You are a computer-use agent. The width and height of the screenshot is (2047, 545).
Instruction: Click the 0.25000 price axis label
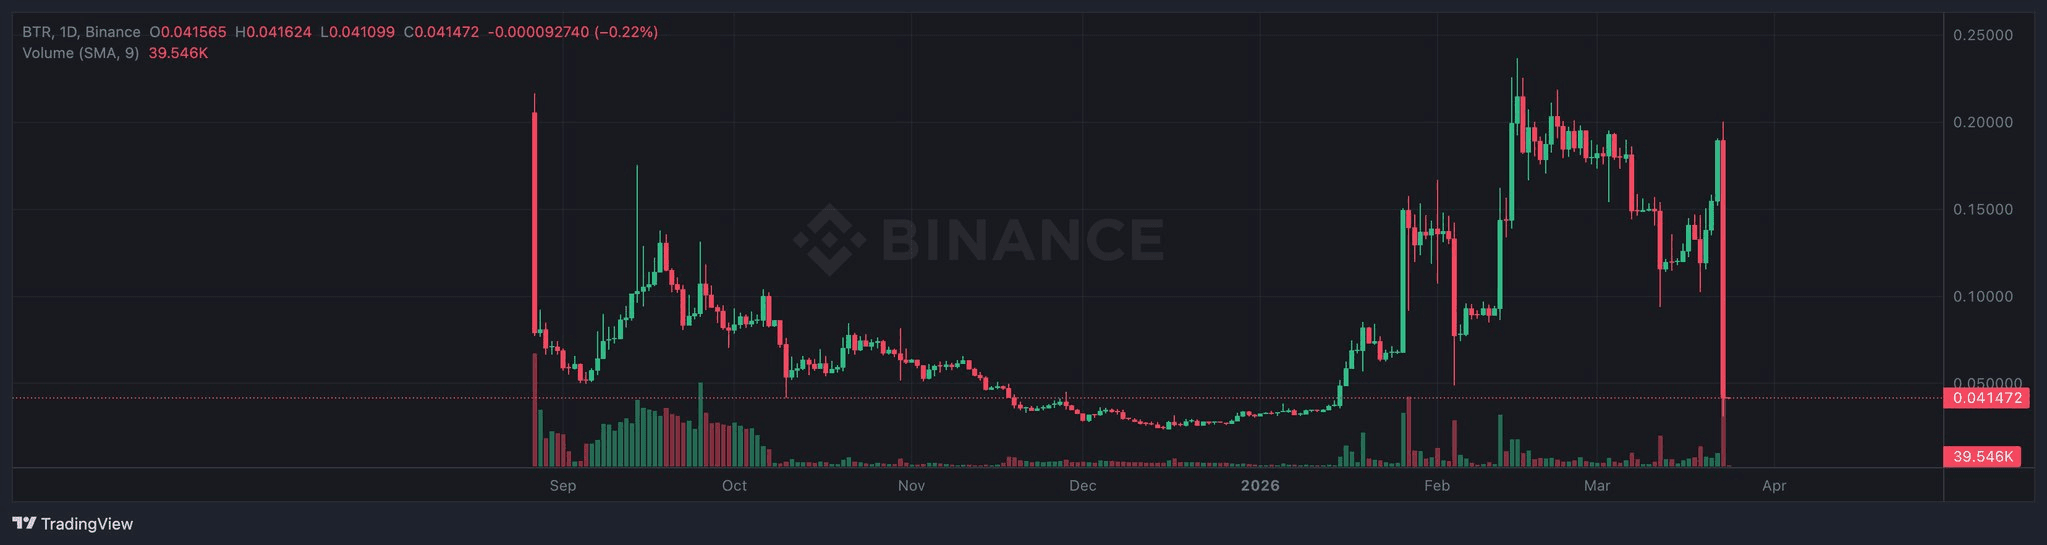[x=1982, y=35]
